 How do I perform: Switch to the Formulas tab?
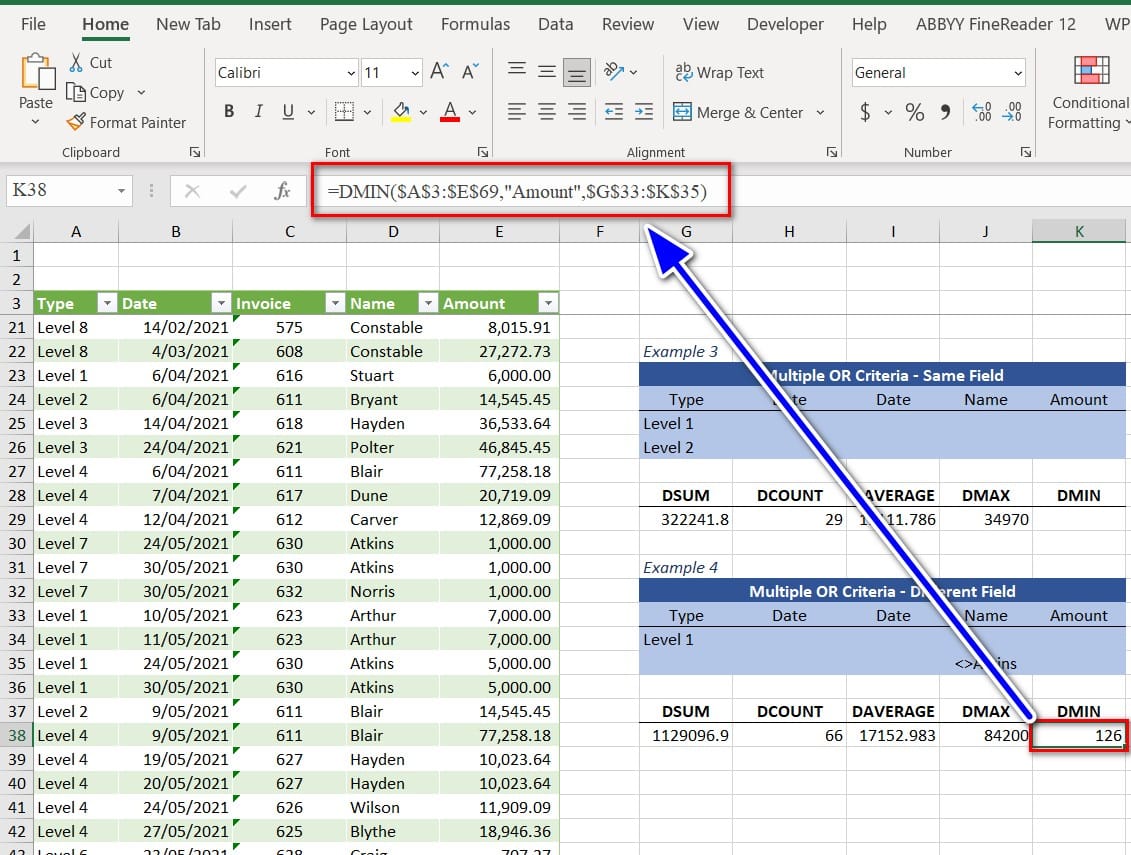click(x=475, y=24)
